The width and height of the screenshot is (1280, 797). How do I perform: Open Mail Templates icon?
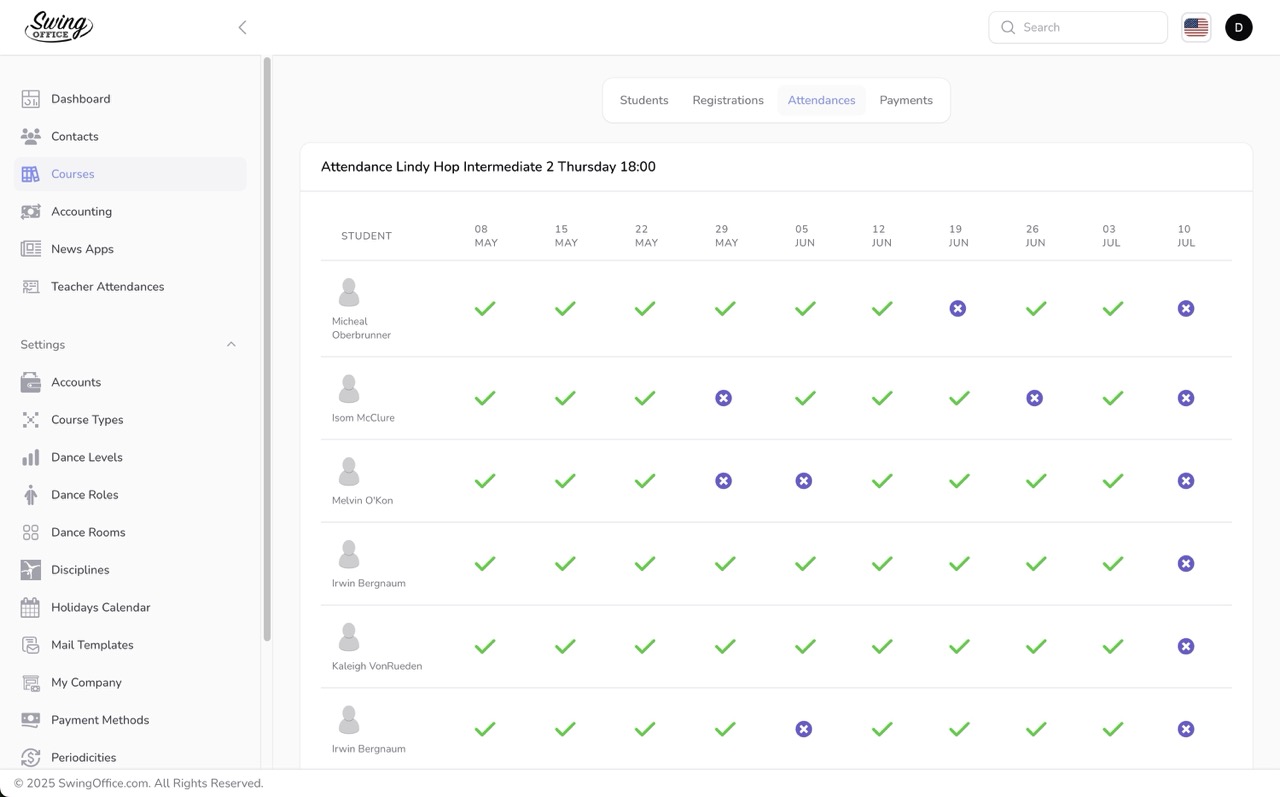pyautogui.click(x=31, y=645)
